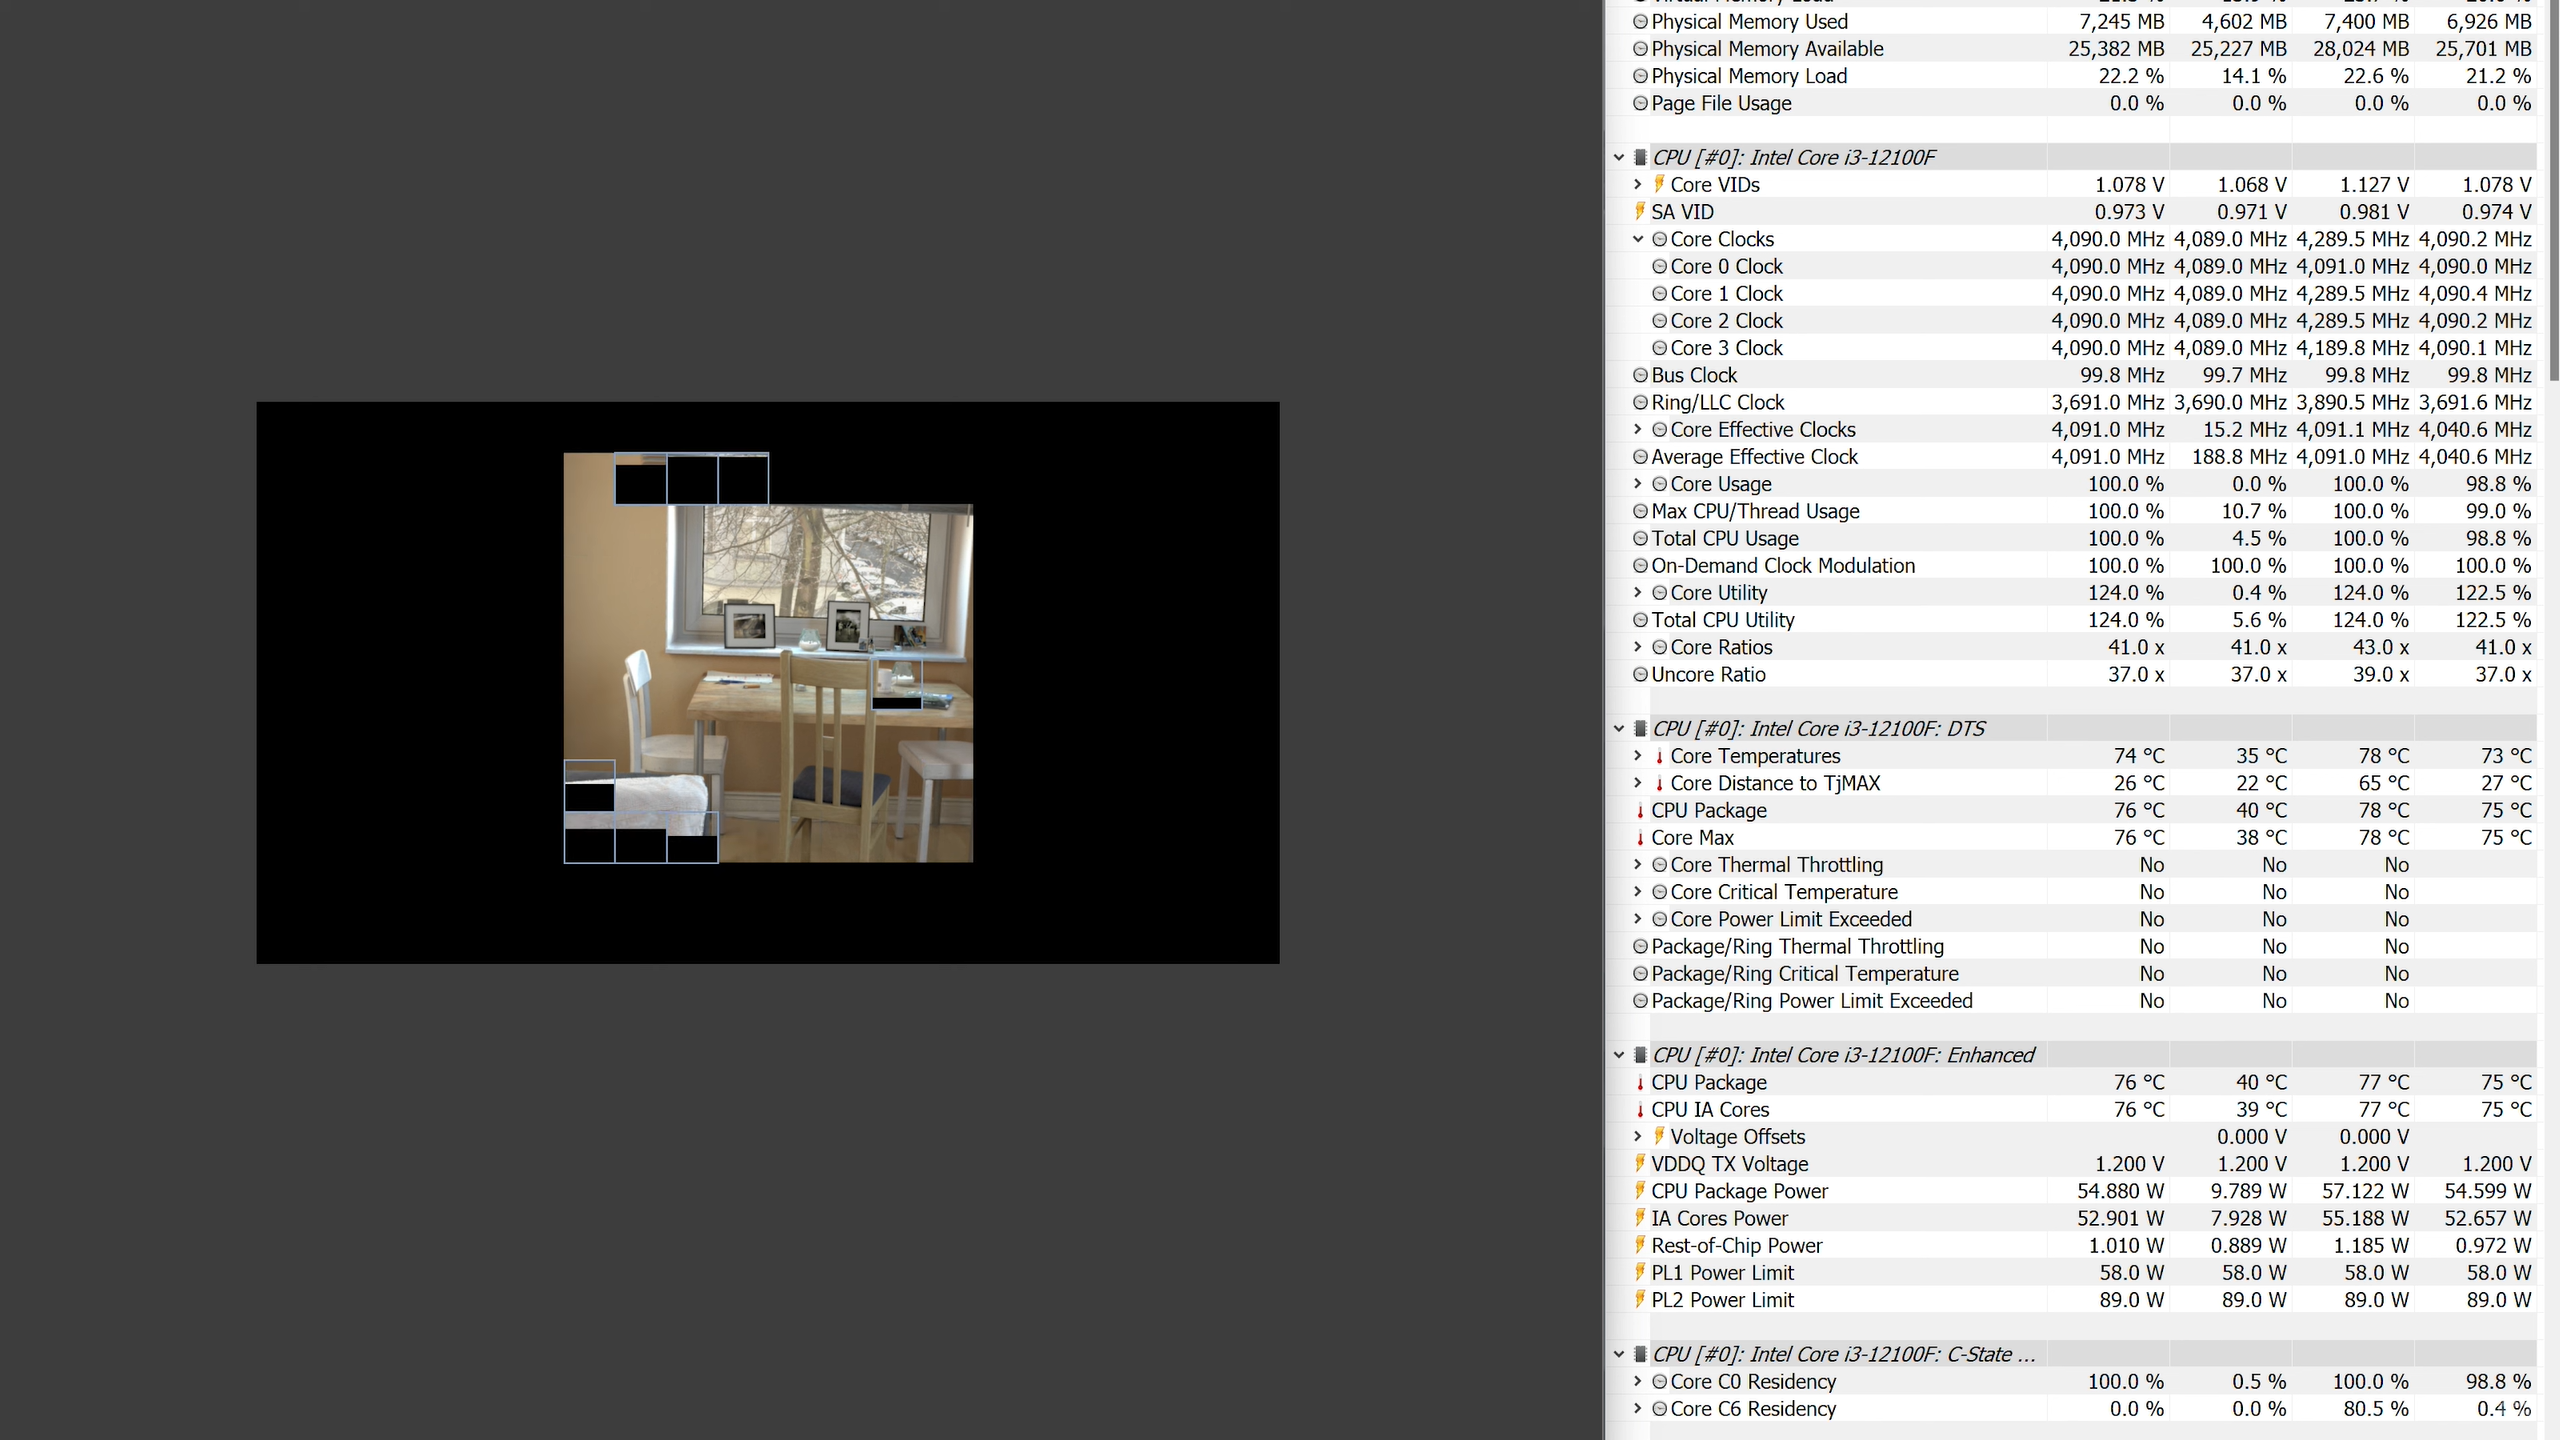Click the Page File Usage sensor icon
Viewport: 2560px width, 1440px height.
(x=1640, y=103)
